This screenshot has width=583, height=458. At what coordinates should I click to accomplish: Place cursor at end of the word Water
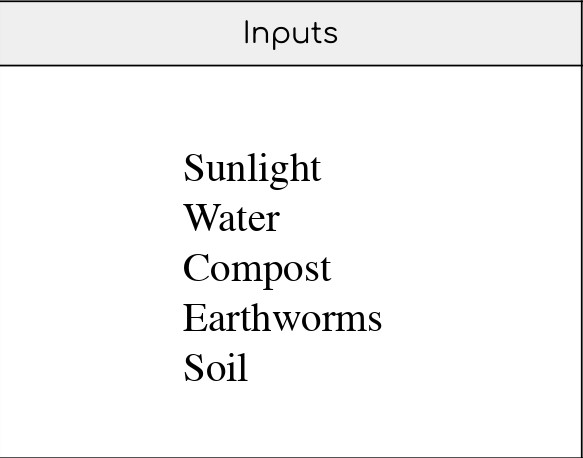point(280,219)
